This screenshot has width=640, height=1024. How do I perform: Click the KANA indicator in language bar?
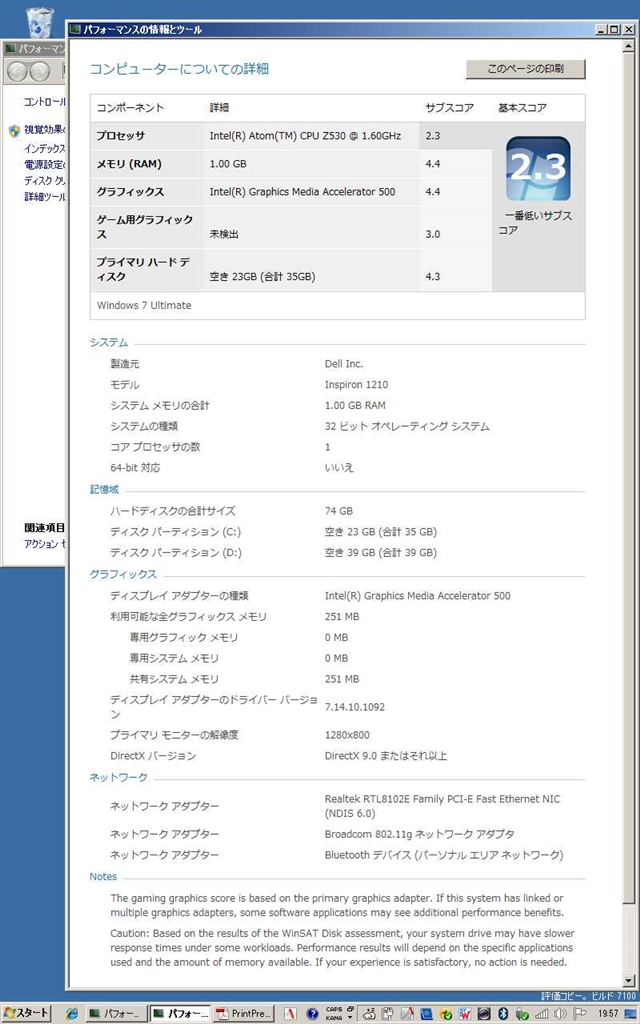click(x=334, y=1017)
